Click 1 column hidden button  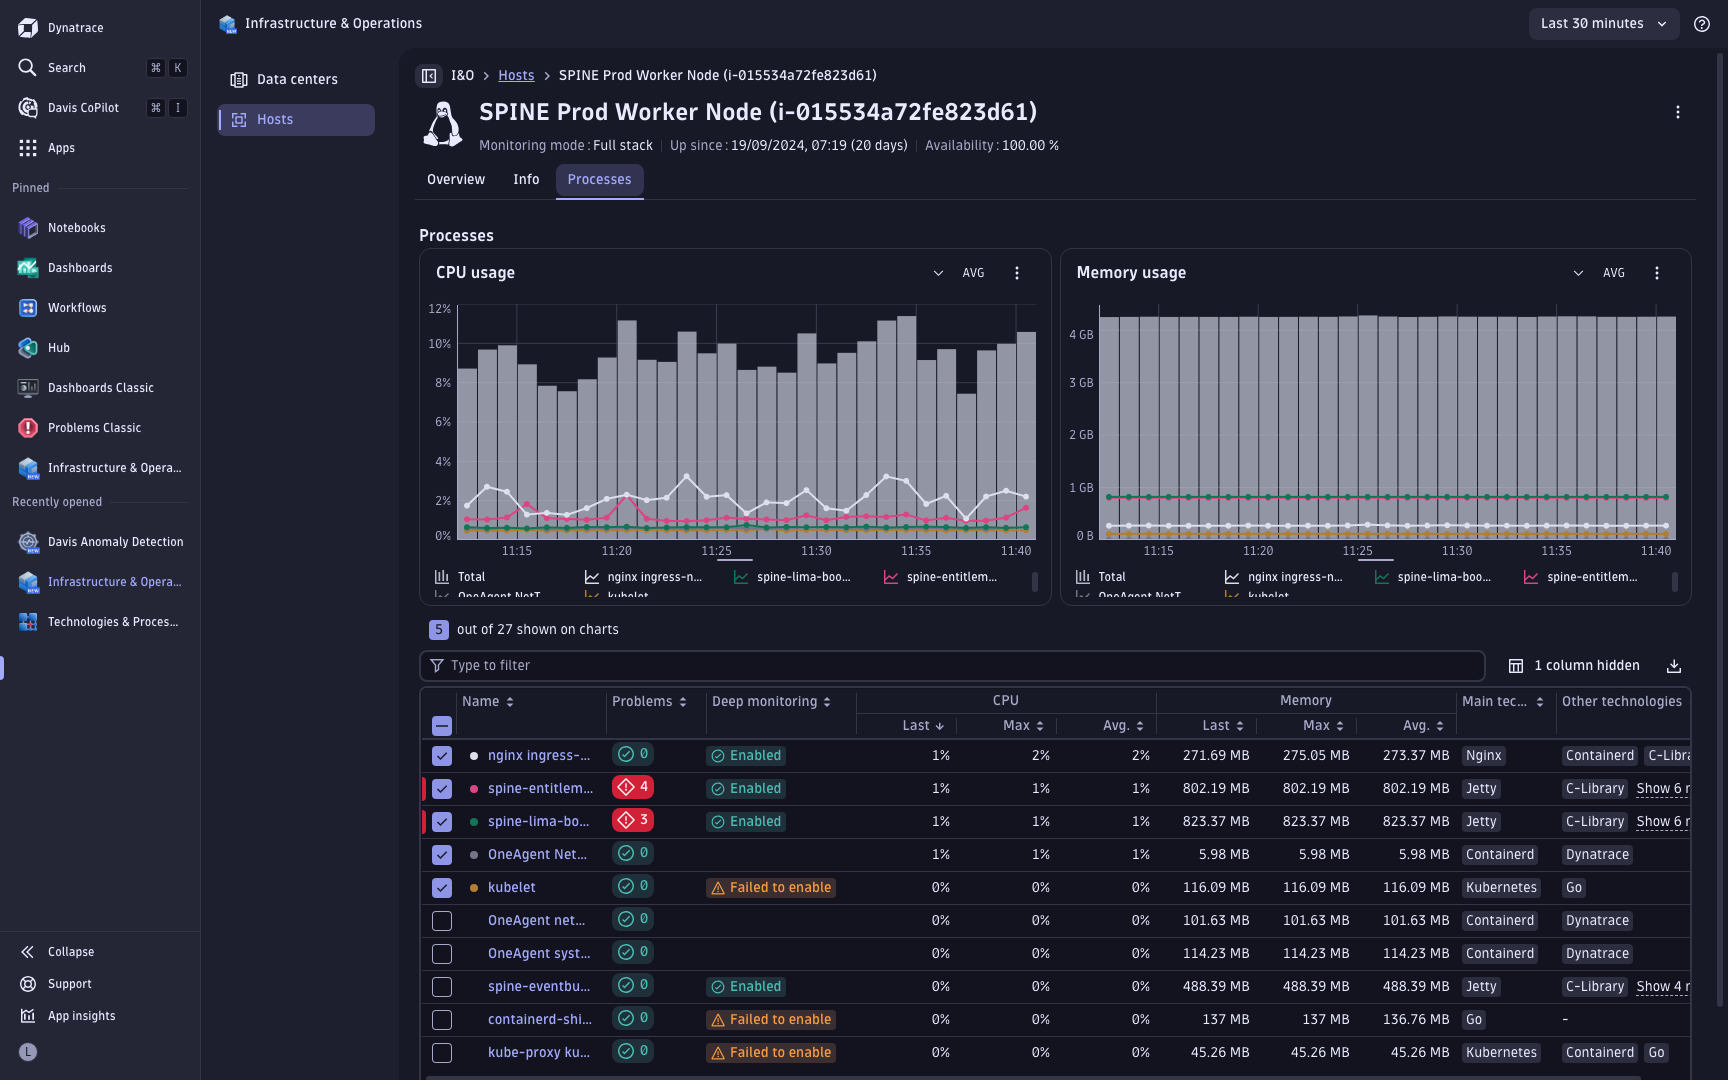click(x=1574, y=666)
